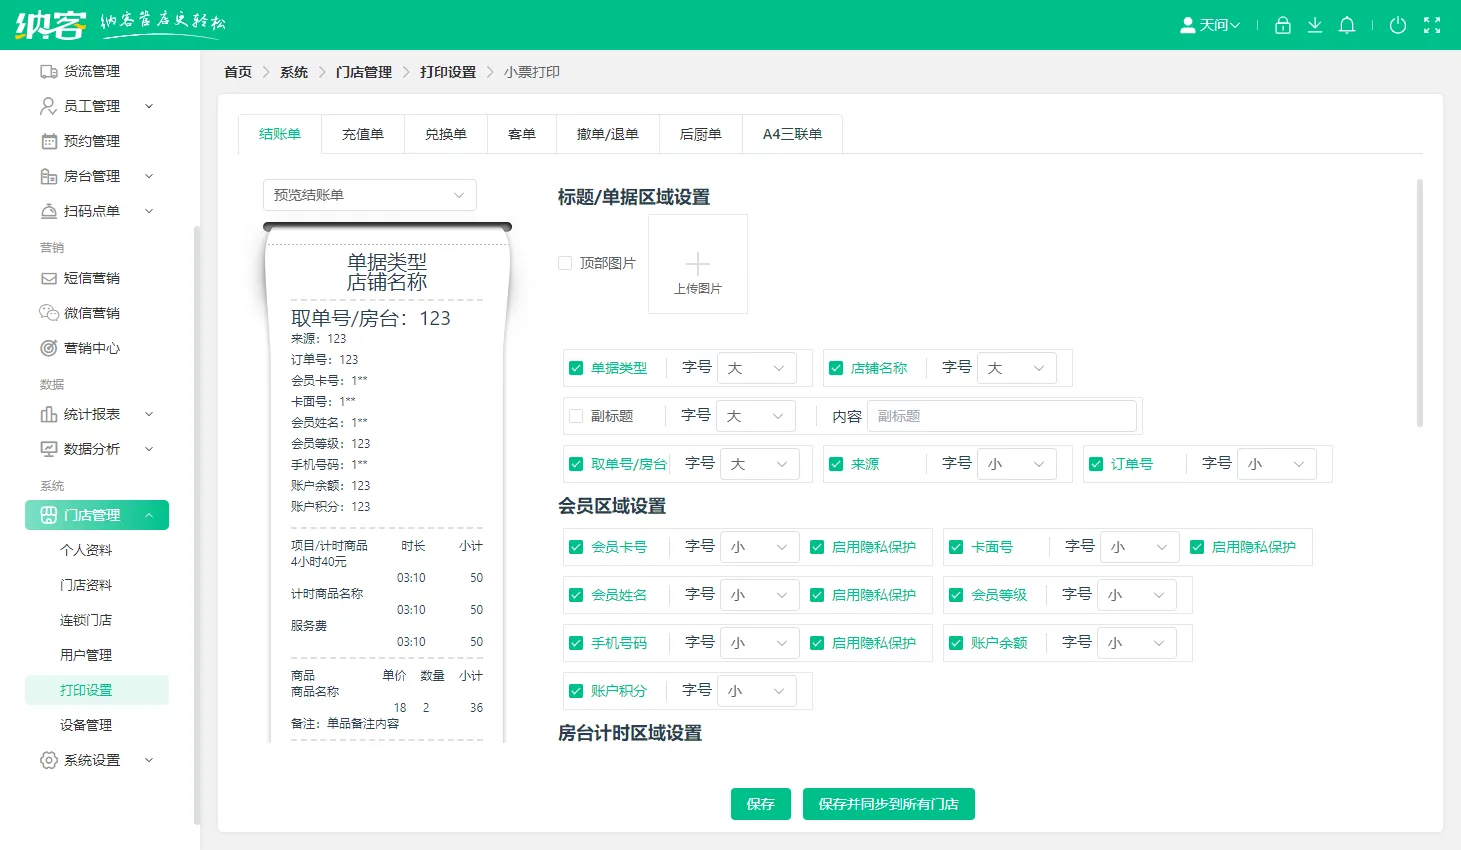Click the 预约管理 calendar icon
The image size is (1461, 850).
click(x=48, y=141)
